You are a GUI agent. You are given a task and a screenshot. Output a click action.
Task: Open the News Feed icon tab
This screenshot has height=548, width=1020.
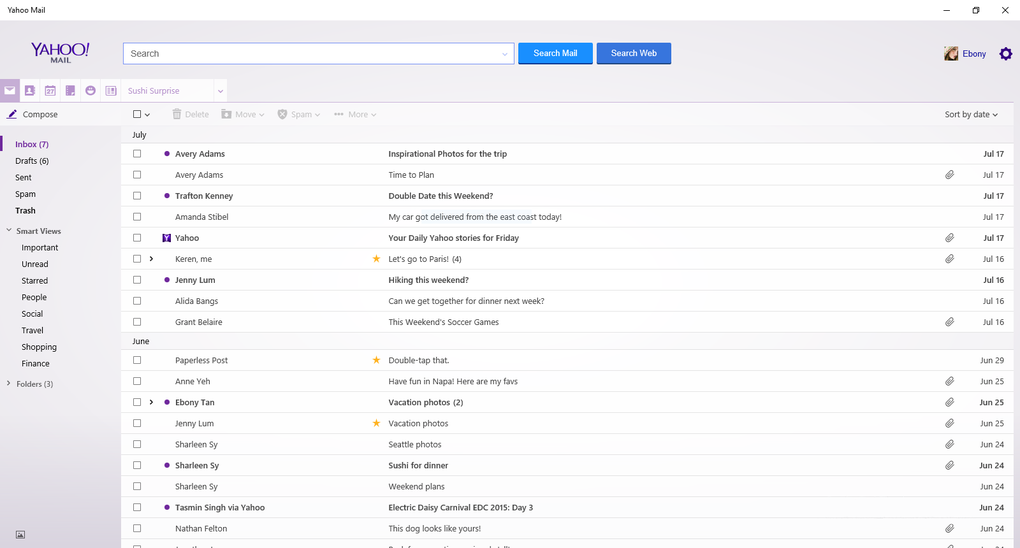pyautogui.click(x=111, y=91)
